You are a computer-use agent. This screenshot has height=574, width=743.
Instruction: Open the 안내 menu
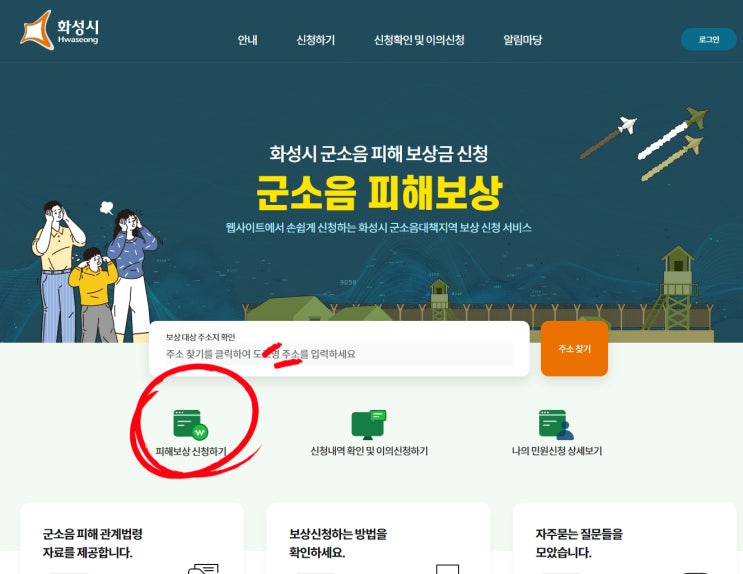click(x=247, y=40)
